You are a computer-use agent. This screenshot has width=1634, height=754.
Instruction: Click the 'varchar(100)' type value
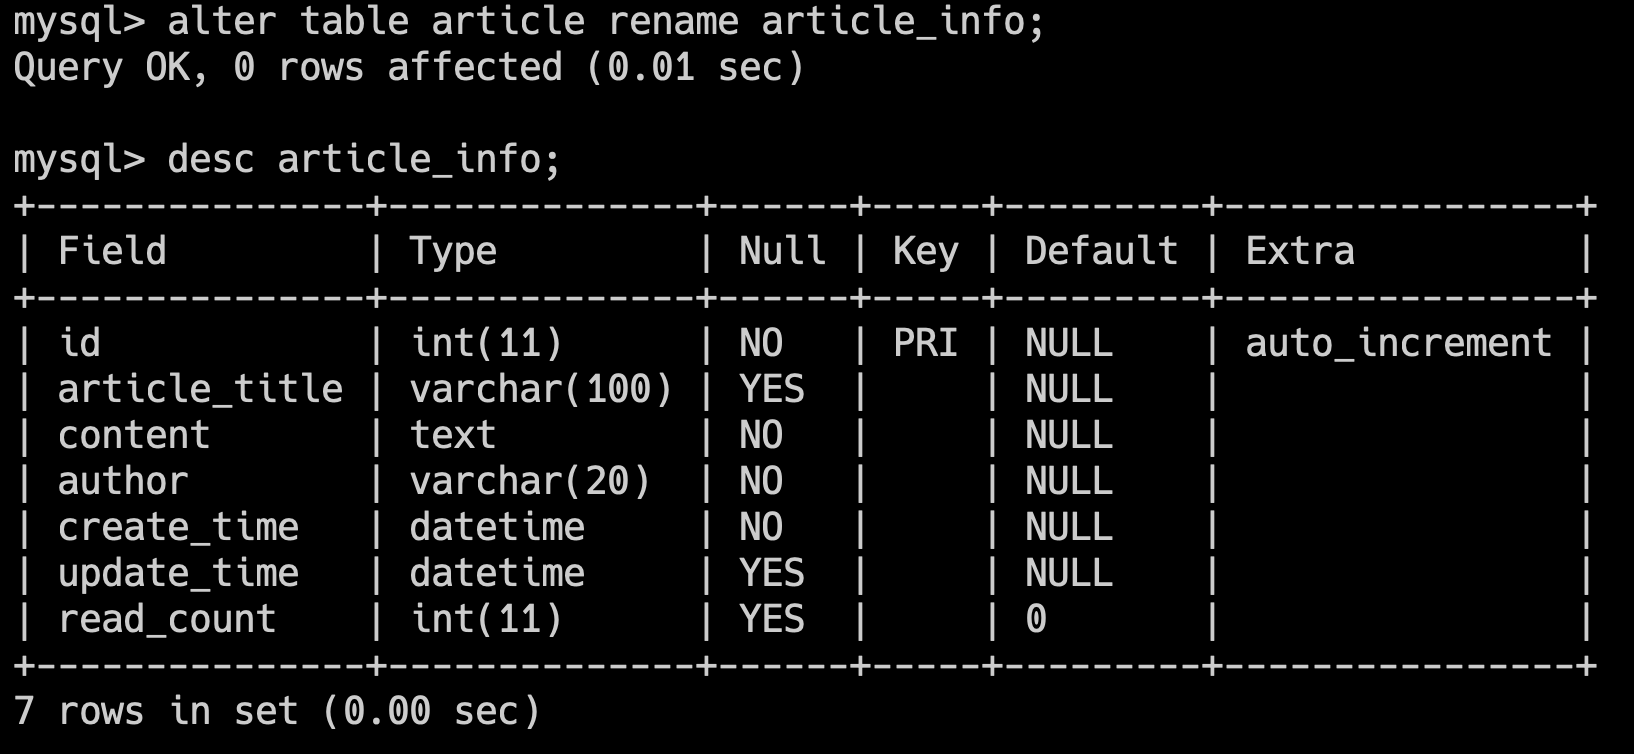pos(541,389)
